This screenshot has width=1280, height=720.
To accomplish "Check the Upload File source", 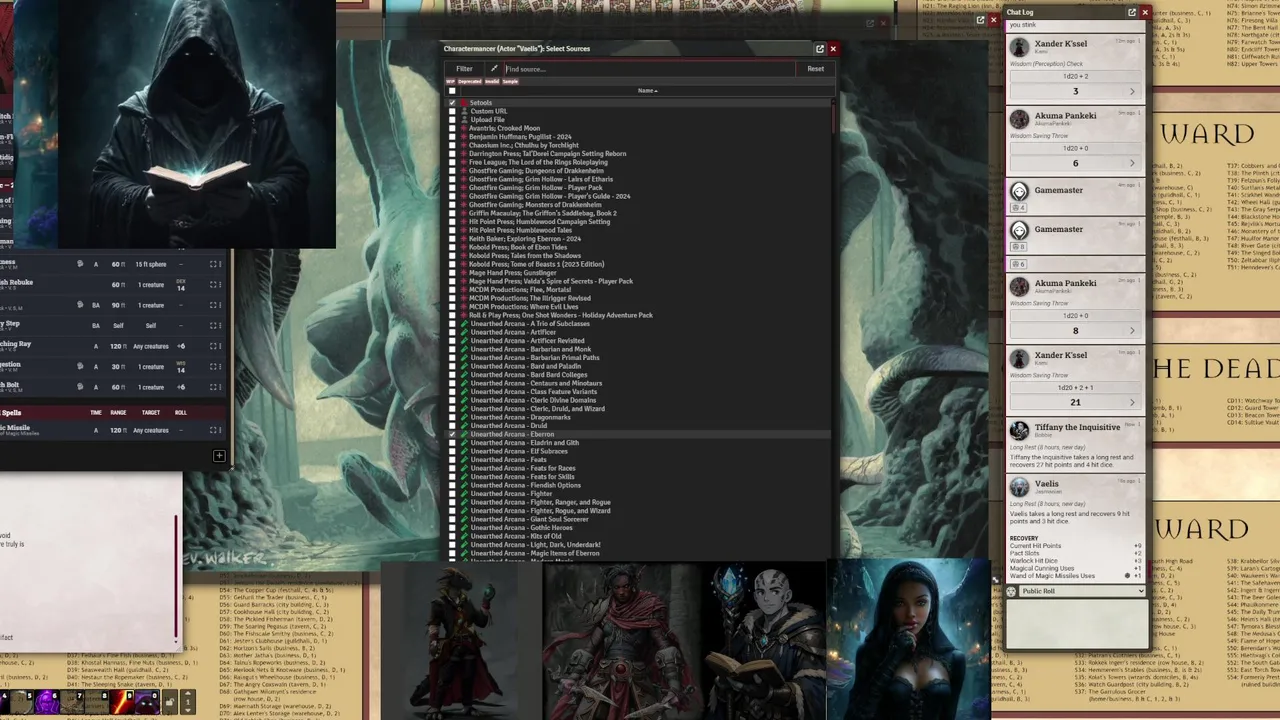I will [452, 120].
